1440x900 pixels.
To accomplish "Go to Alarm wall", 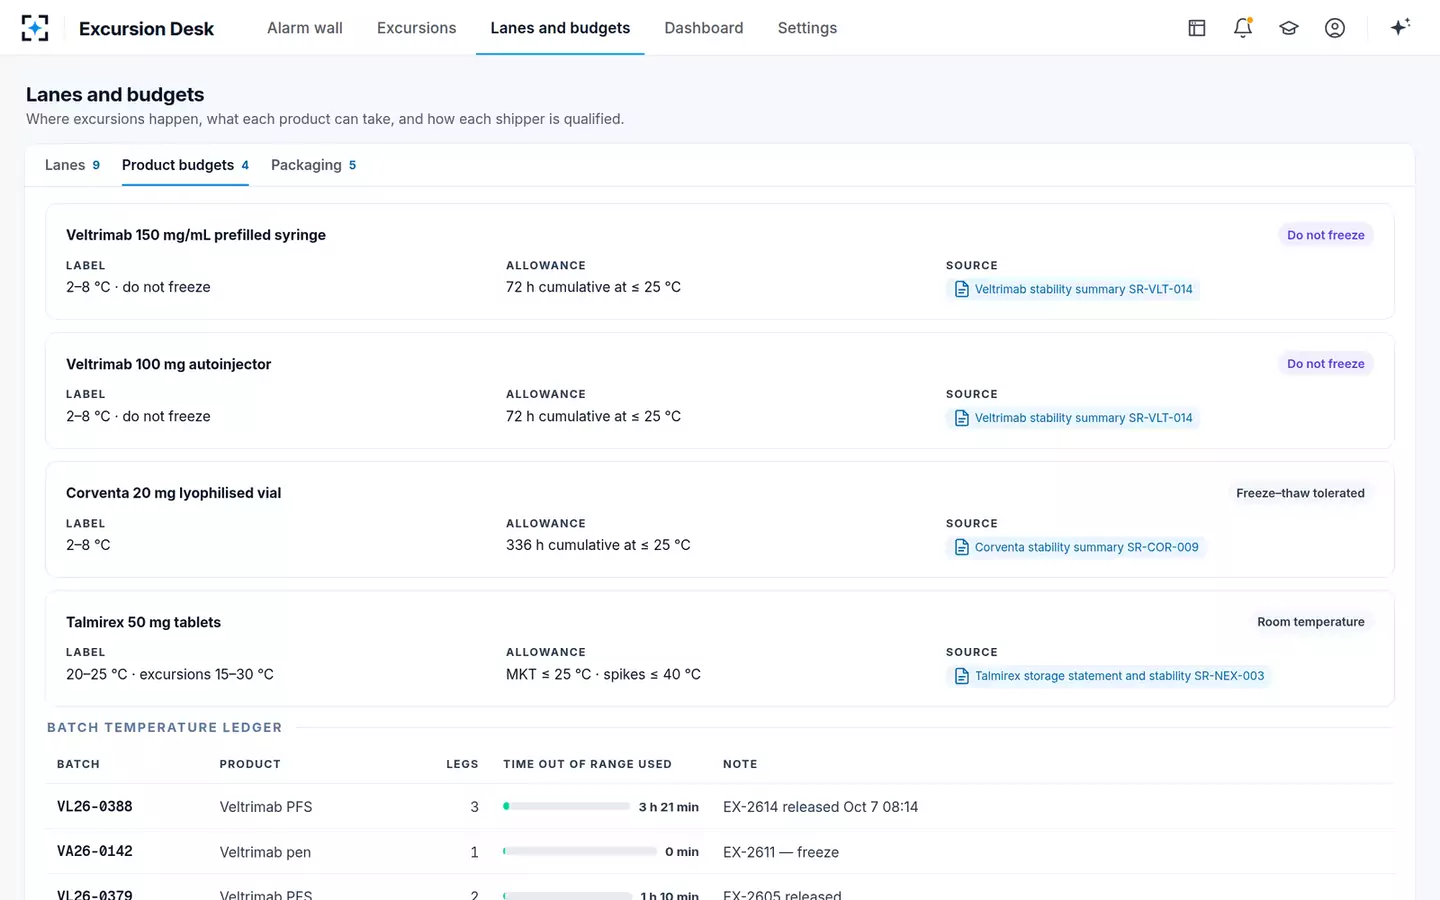I will (x=305, y=28).
